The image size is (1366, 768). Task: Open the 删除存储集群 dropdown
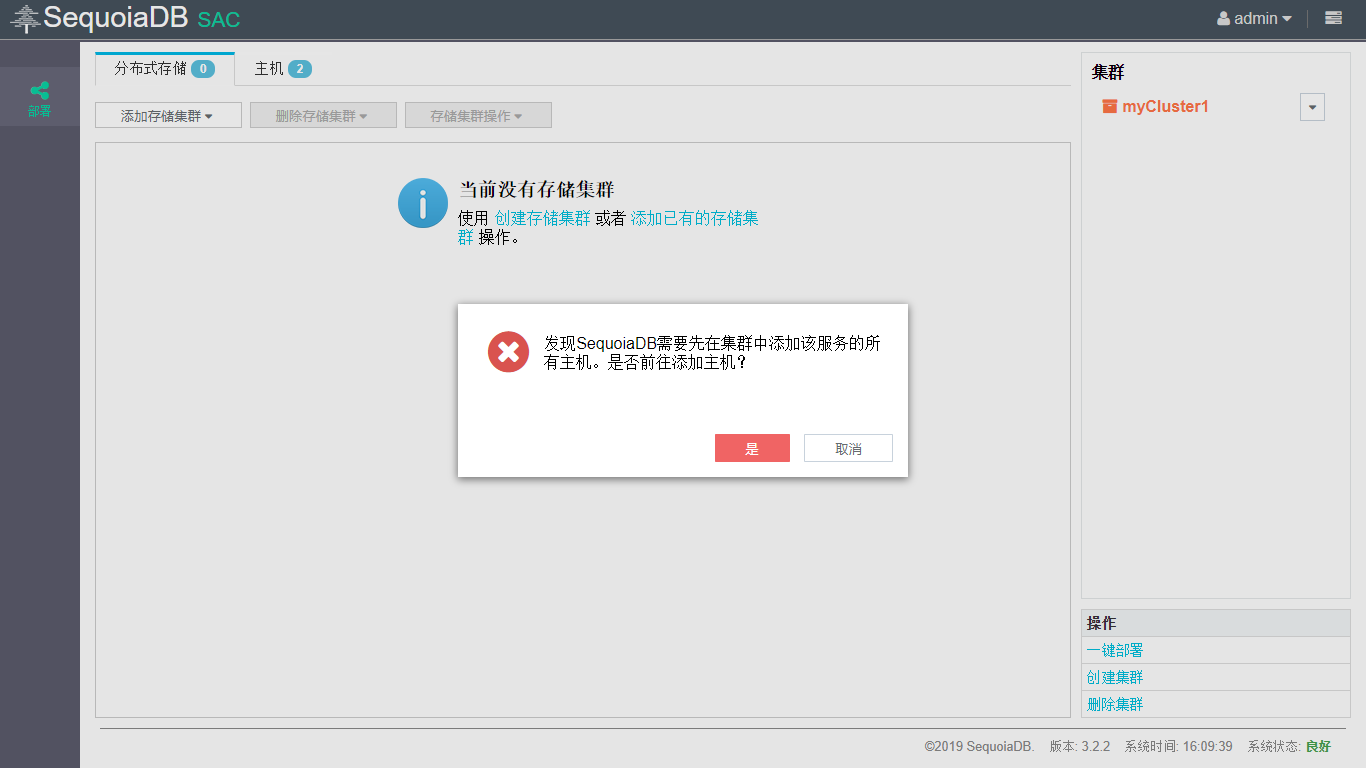click(x=323, y=115)
